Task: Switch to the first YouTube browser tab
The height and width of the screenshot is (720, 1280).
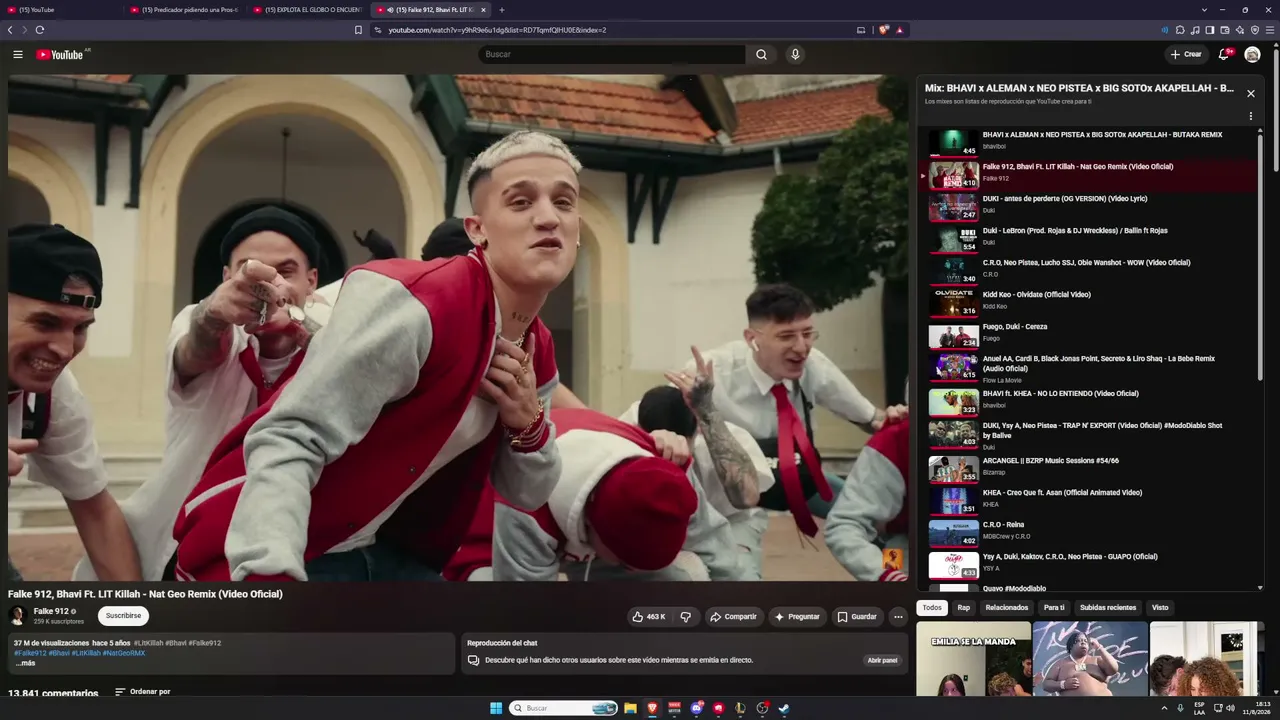Action: point(60,10)
